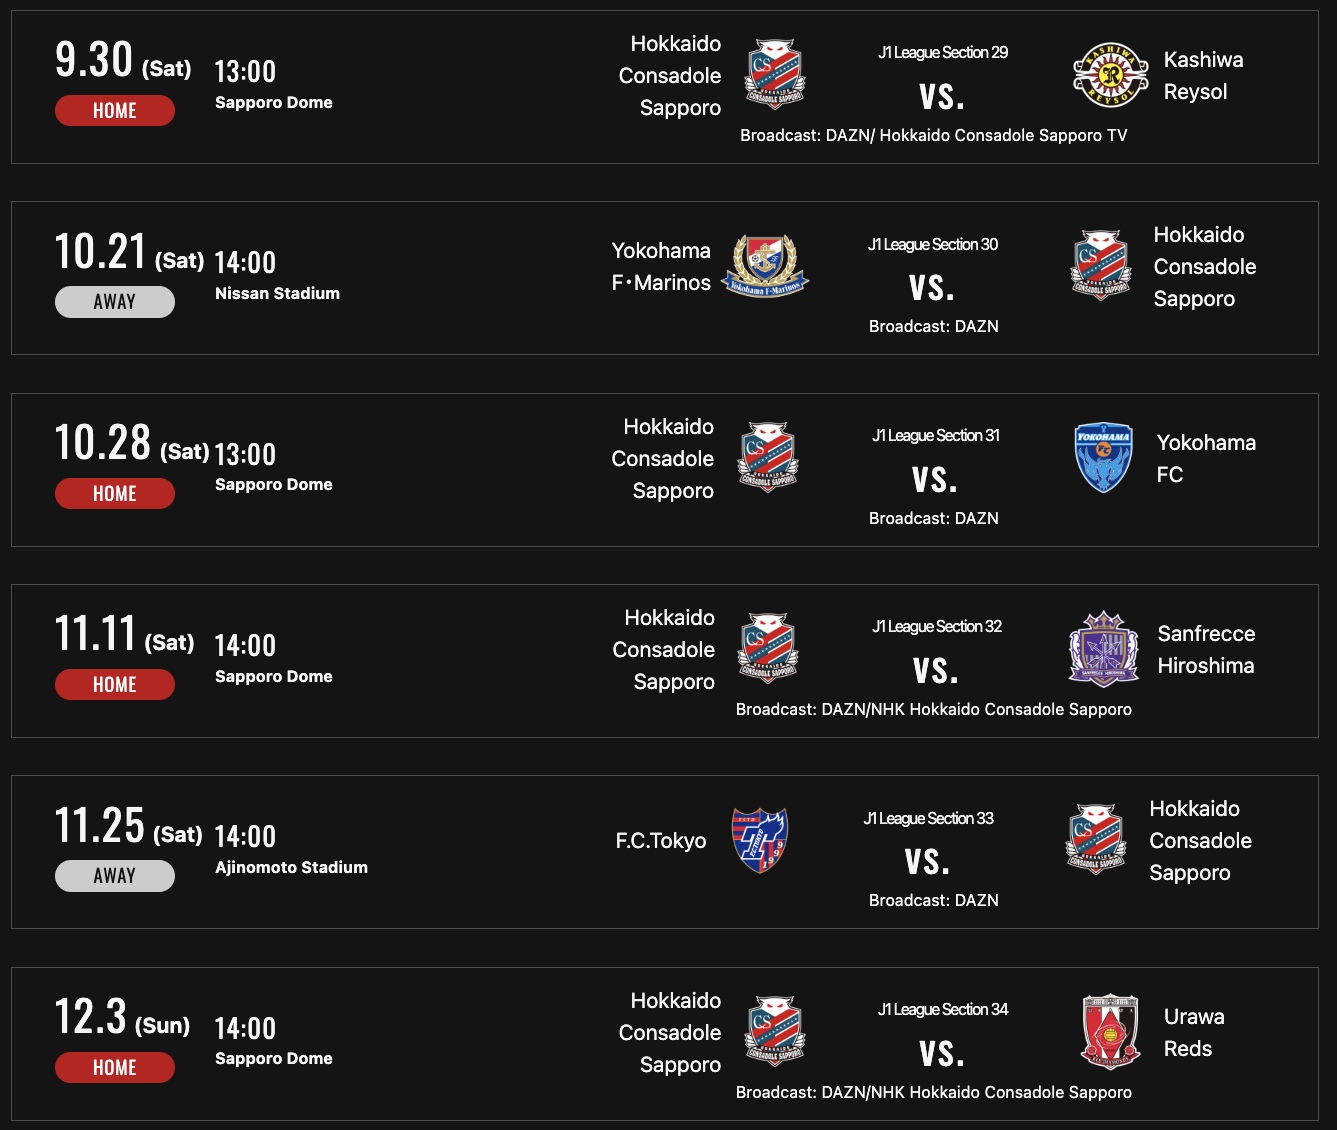Click the Sanfrecce Hiroshima club crest

pyautogui.click(x=1104, y=649)
